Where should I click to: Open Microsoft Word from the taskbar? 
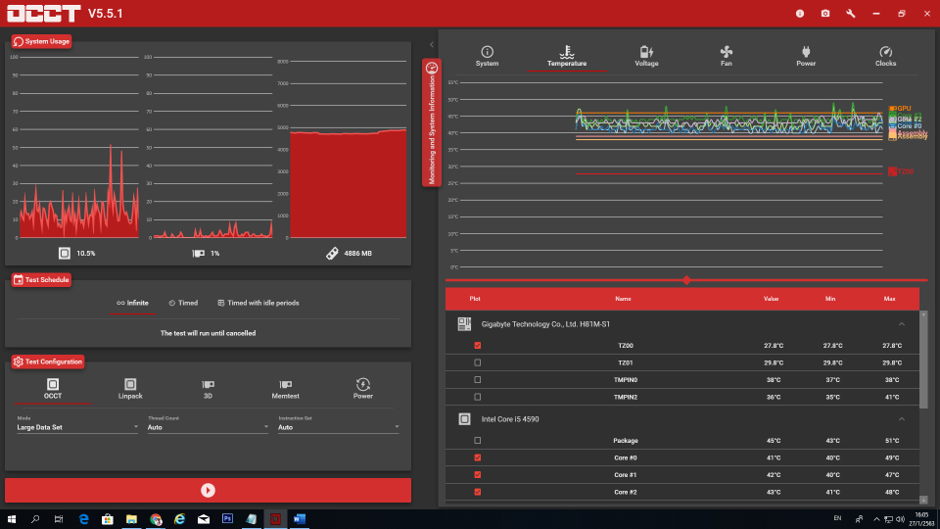pos(300,519)
